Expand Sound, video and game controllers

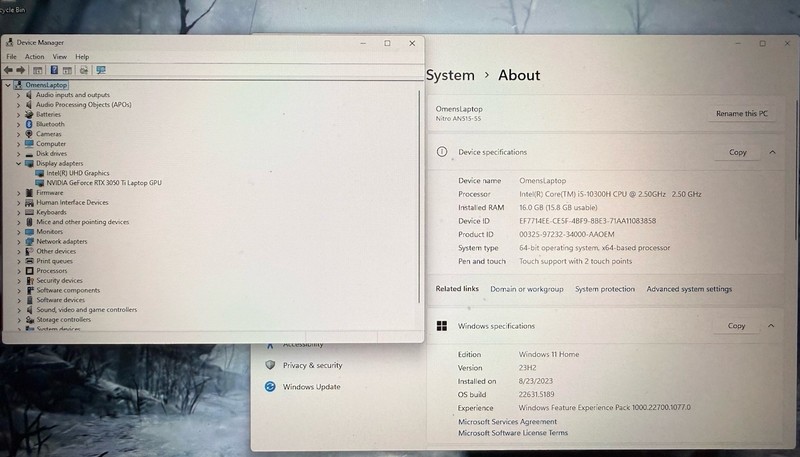(x=18, y=310)
